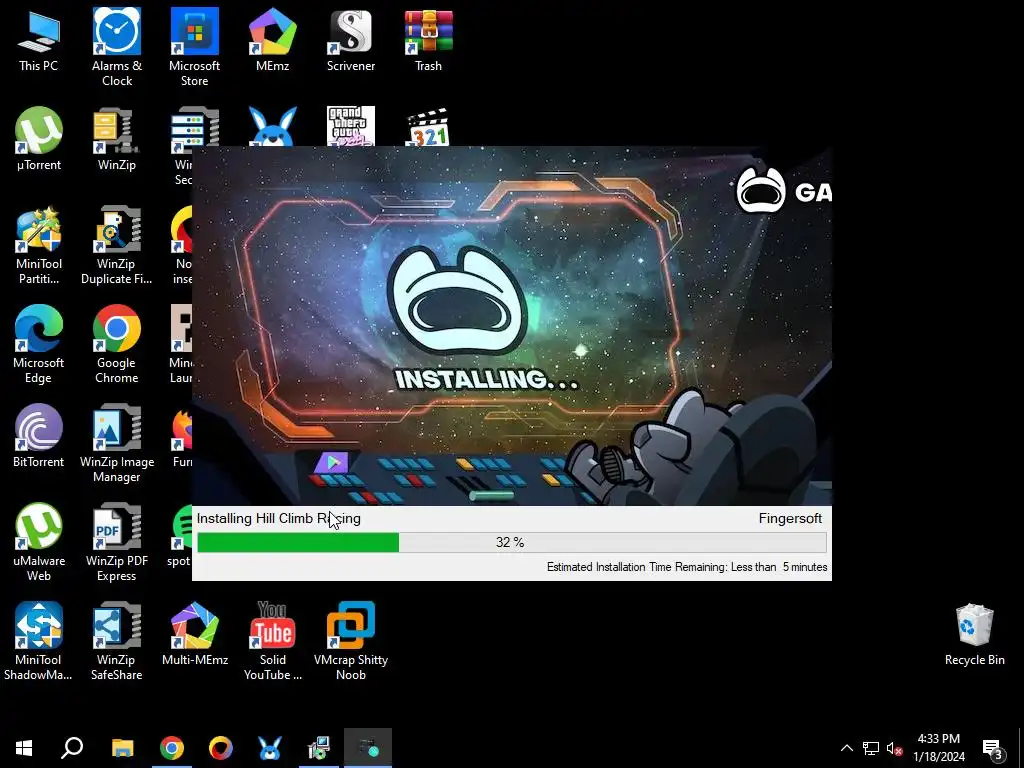Image resolution: width=1024 pixels, height=768 pixels.
Task: Open File Explorer from the taskbar
Action: (122, 748)
